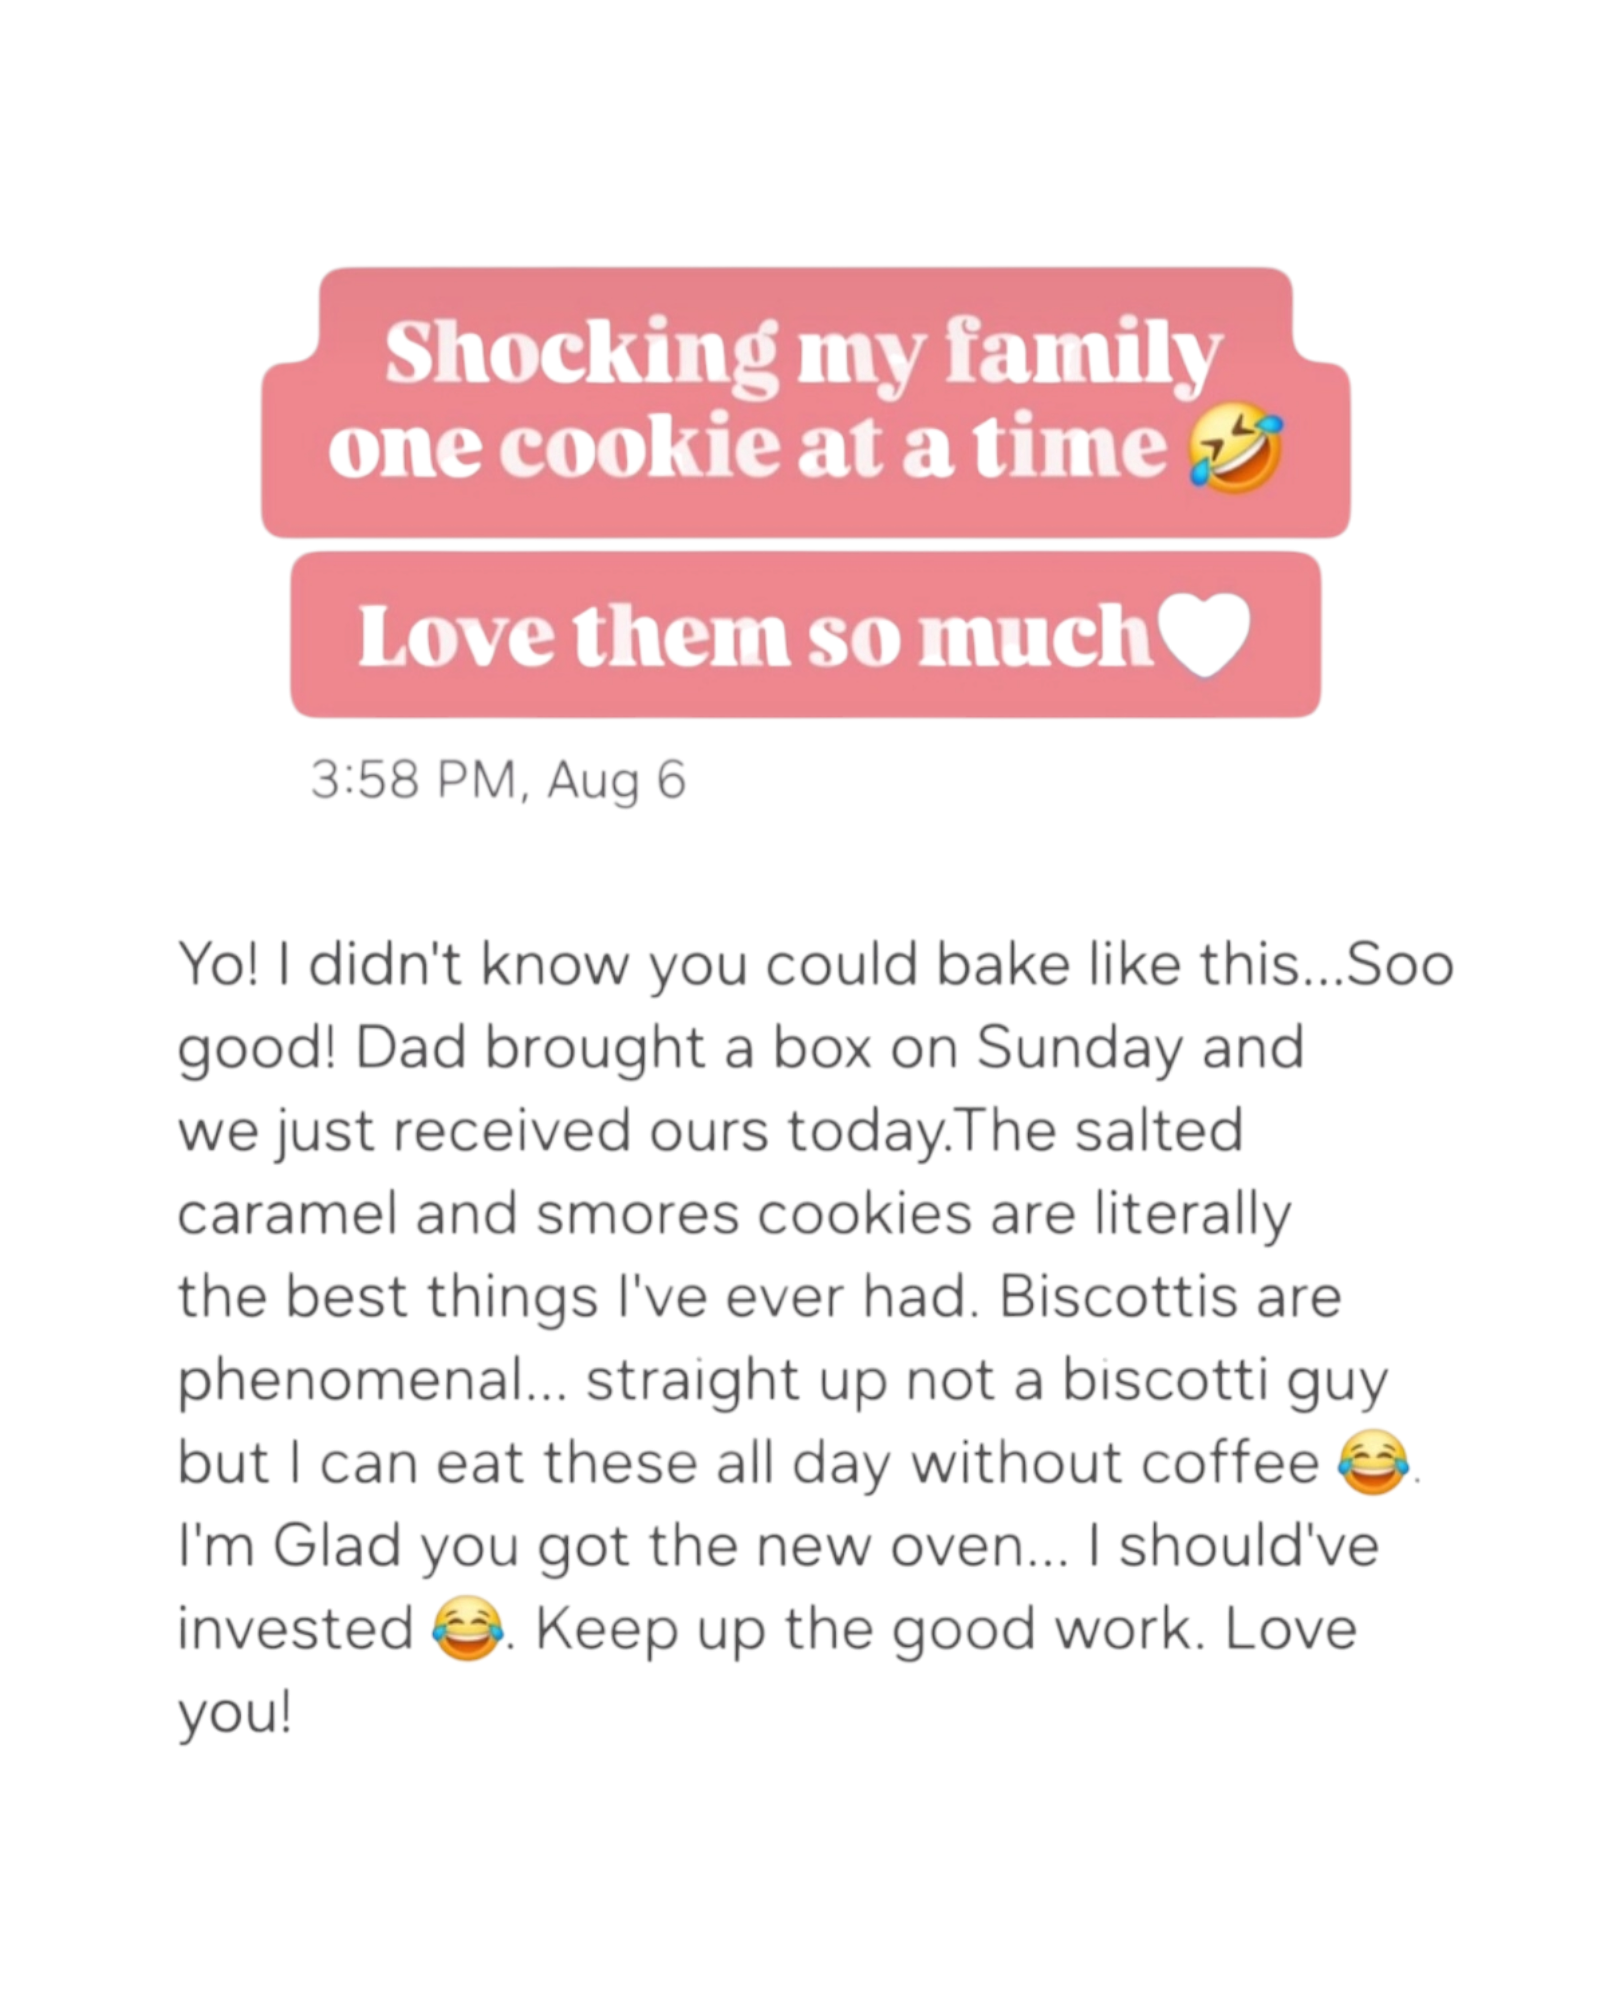1600x2000 pixels.
Task: Tap the "Love them so much" caption
Action: click(x=754, y=636)
